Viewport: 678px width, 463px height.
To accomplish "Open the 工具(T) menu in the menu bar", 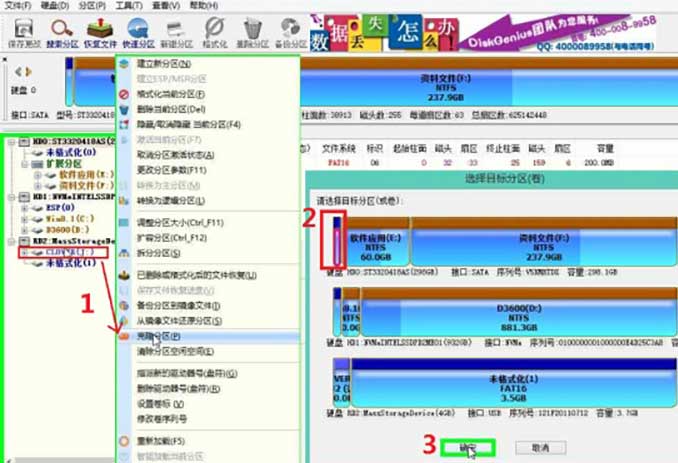I will (x=127, y=5).
